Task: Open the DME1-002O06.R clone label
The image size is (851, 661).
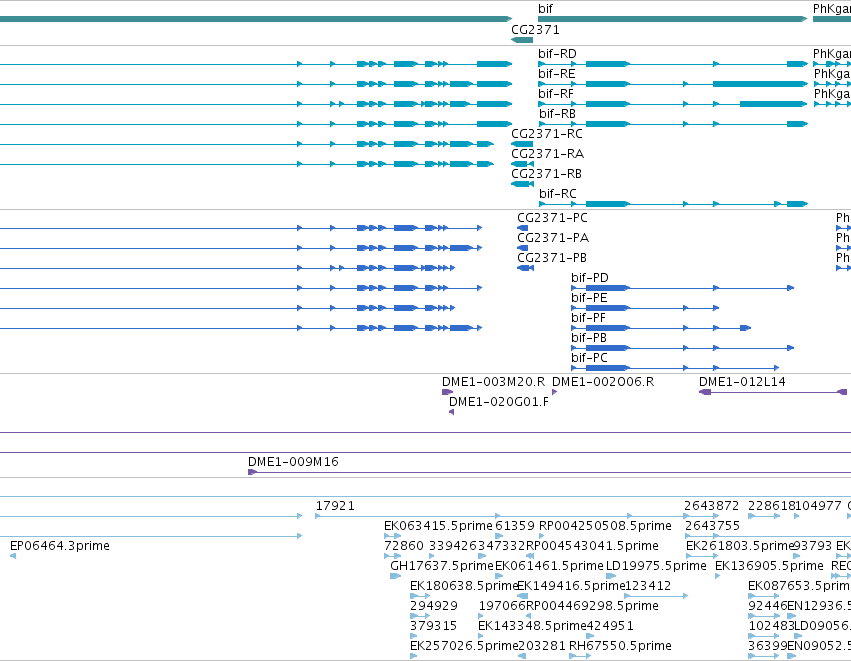Action: 603,382
